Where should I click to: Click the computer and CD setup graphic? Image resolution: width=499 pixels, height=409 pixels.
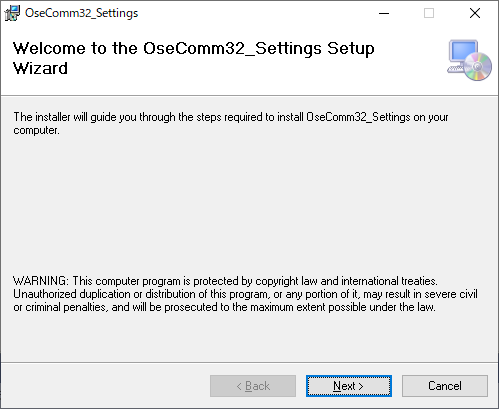point(469,60)
